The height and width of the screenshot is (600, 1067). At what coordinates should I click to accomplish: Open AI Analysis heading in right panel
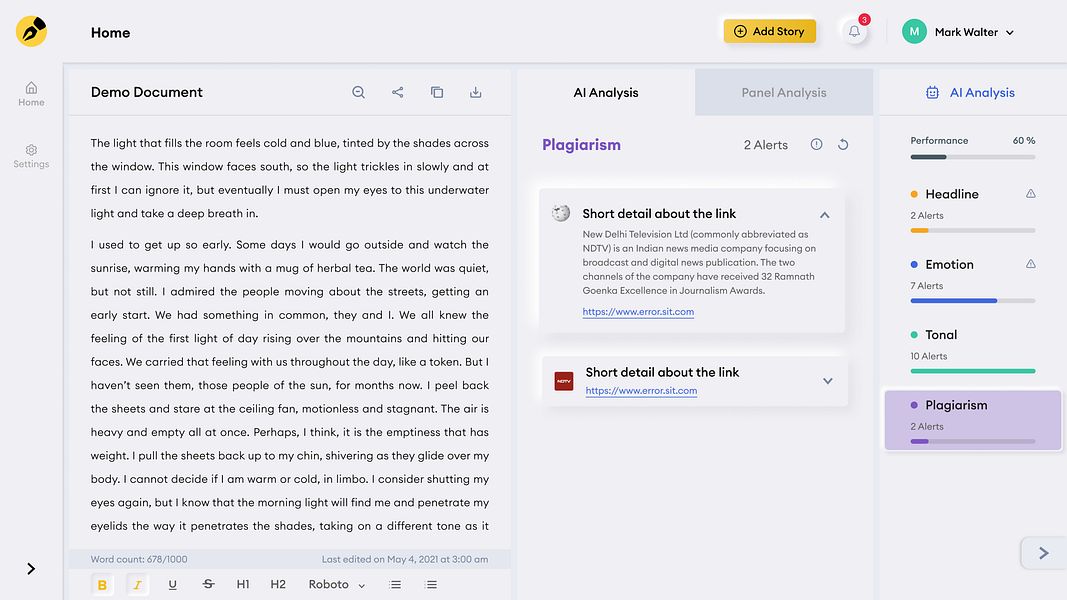click(x=982, y=93)
